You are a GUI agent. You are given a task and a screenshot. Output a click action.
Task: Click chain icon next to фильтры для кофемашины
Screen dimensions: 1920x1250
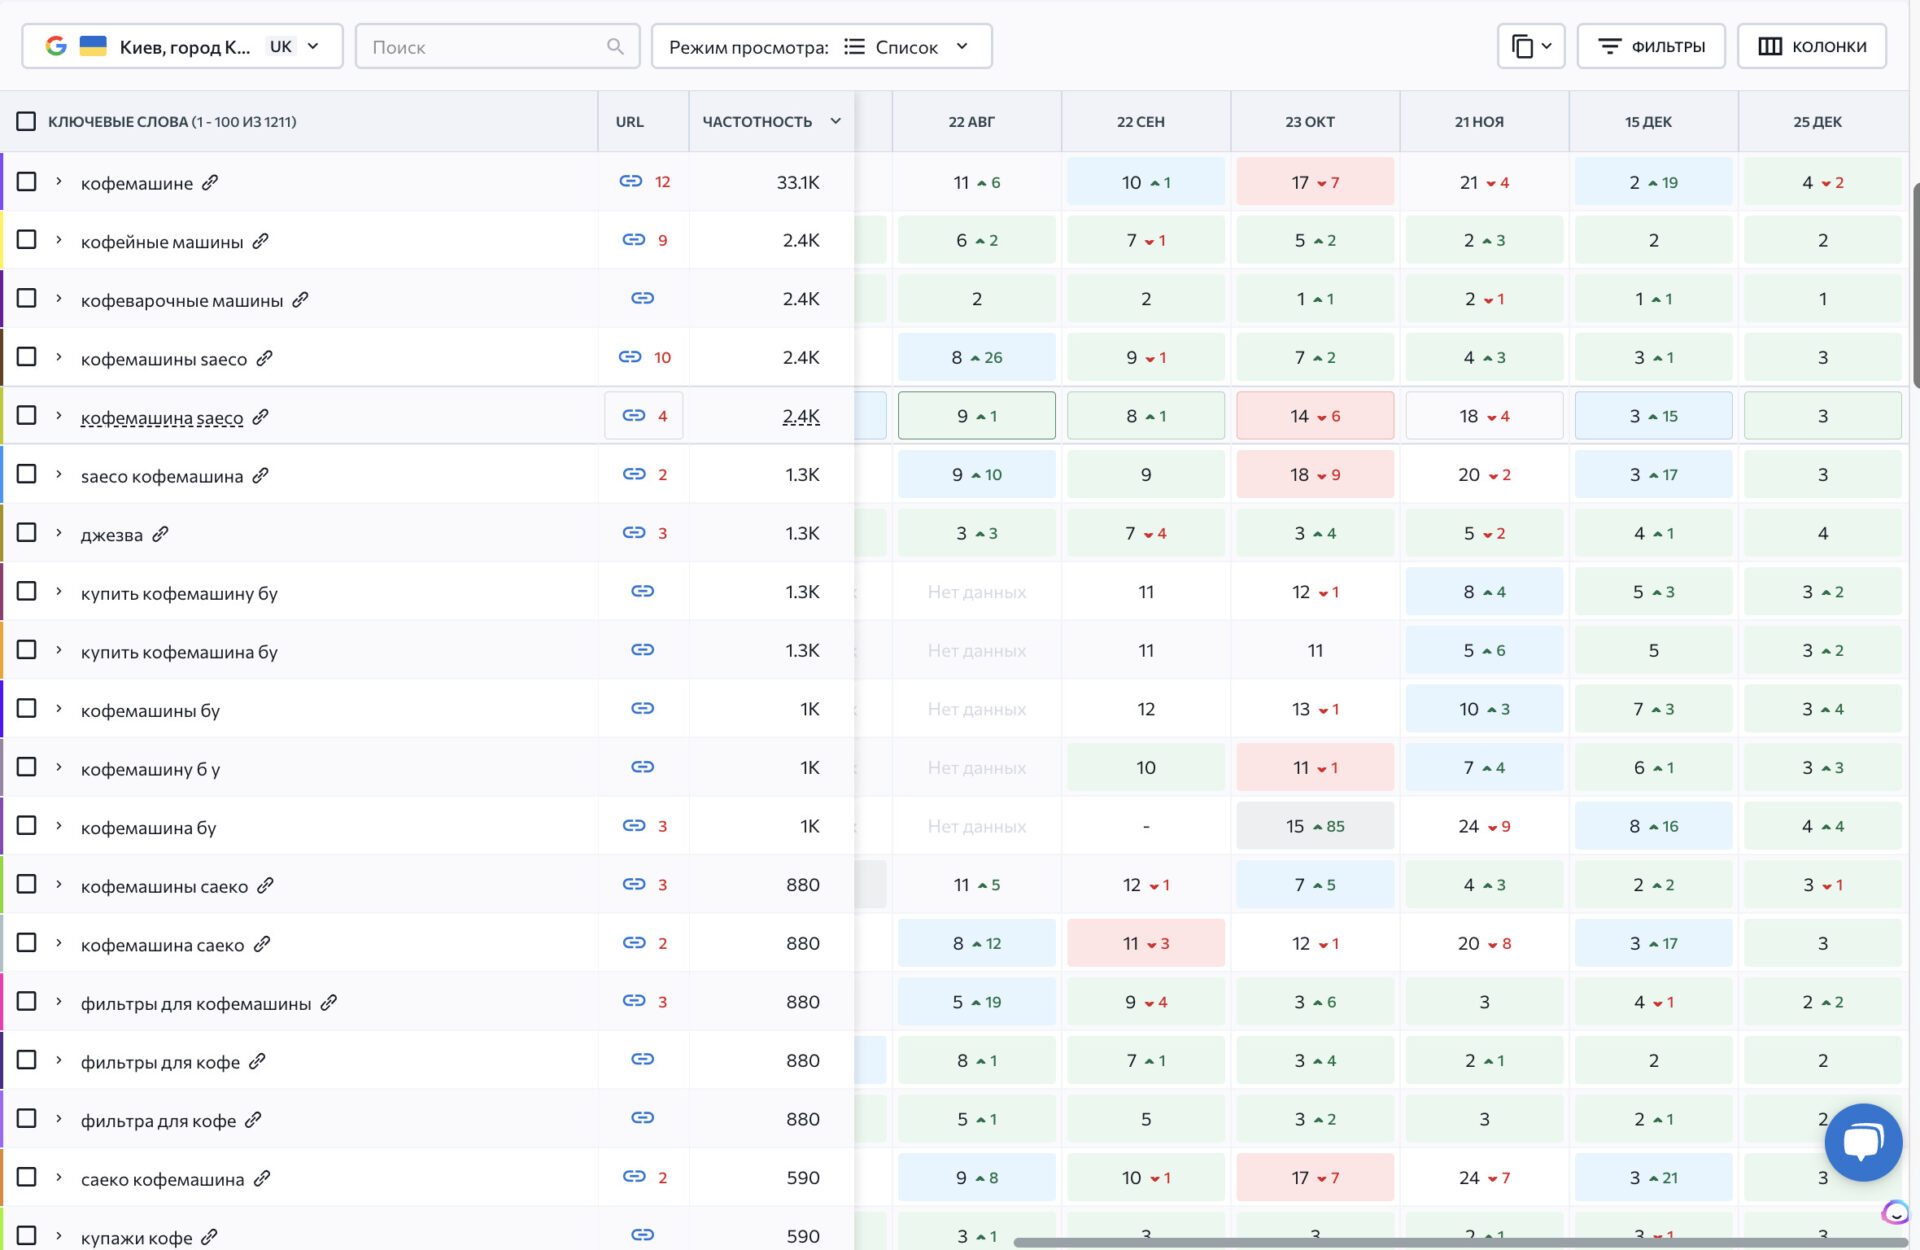pos(328,1002)
